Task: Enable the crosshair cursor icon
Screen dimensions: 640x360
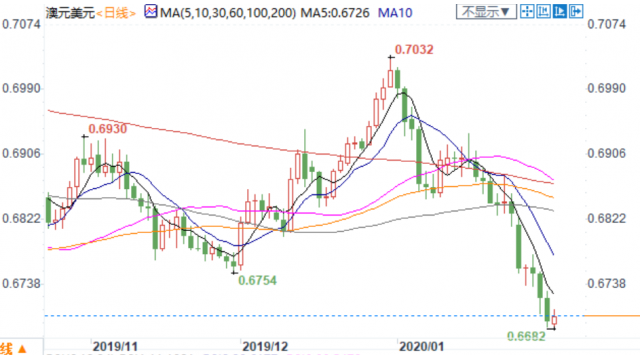Action: click(x=527, y=11)
